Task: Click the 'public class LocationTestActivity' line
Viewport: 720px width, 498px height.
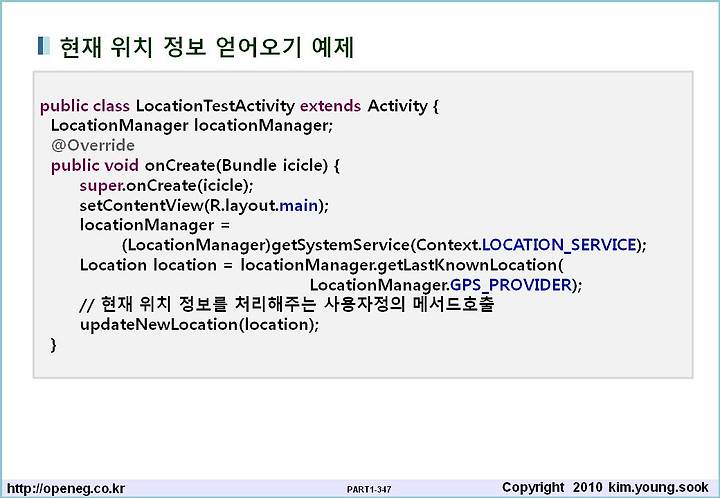Action: [239, 106]
